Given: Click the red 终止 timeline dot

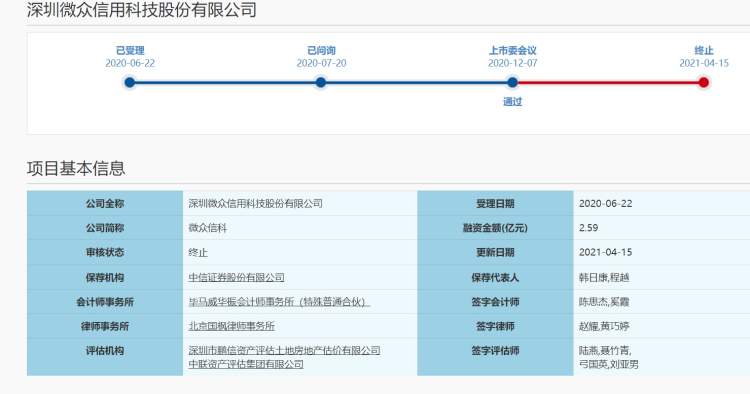Looking at the screenshot, I should [x=704, y=83].
